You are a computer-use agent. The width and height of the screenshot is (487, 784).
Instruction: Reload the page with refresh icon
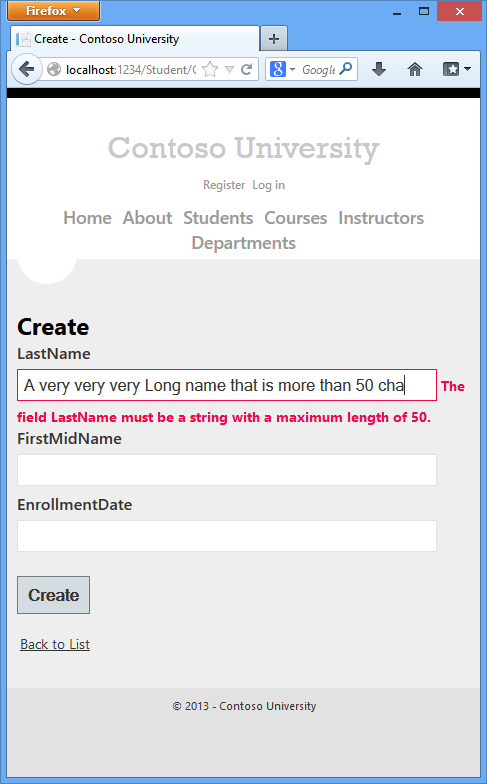(x=246, y=70)
